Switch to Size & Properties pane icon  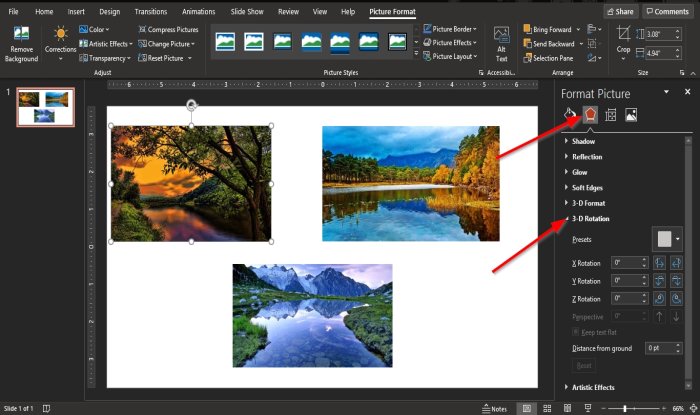[611, 114]
